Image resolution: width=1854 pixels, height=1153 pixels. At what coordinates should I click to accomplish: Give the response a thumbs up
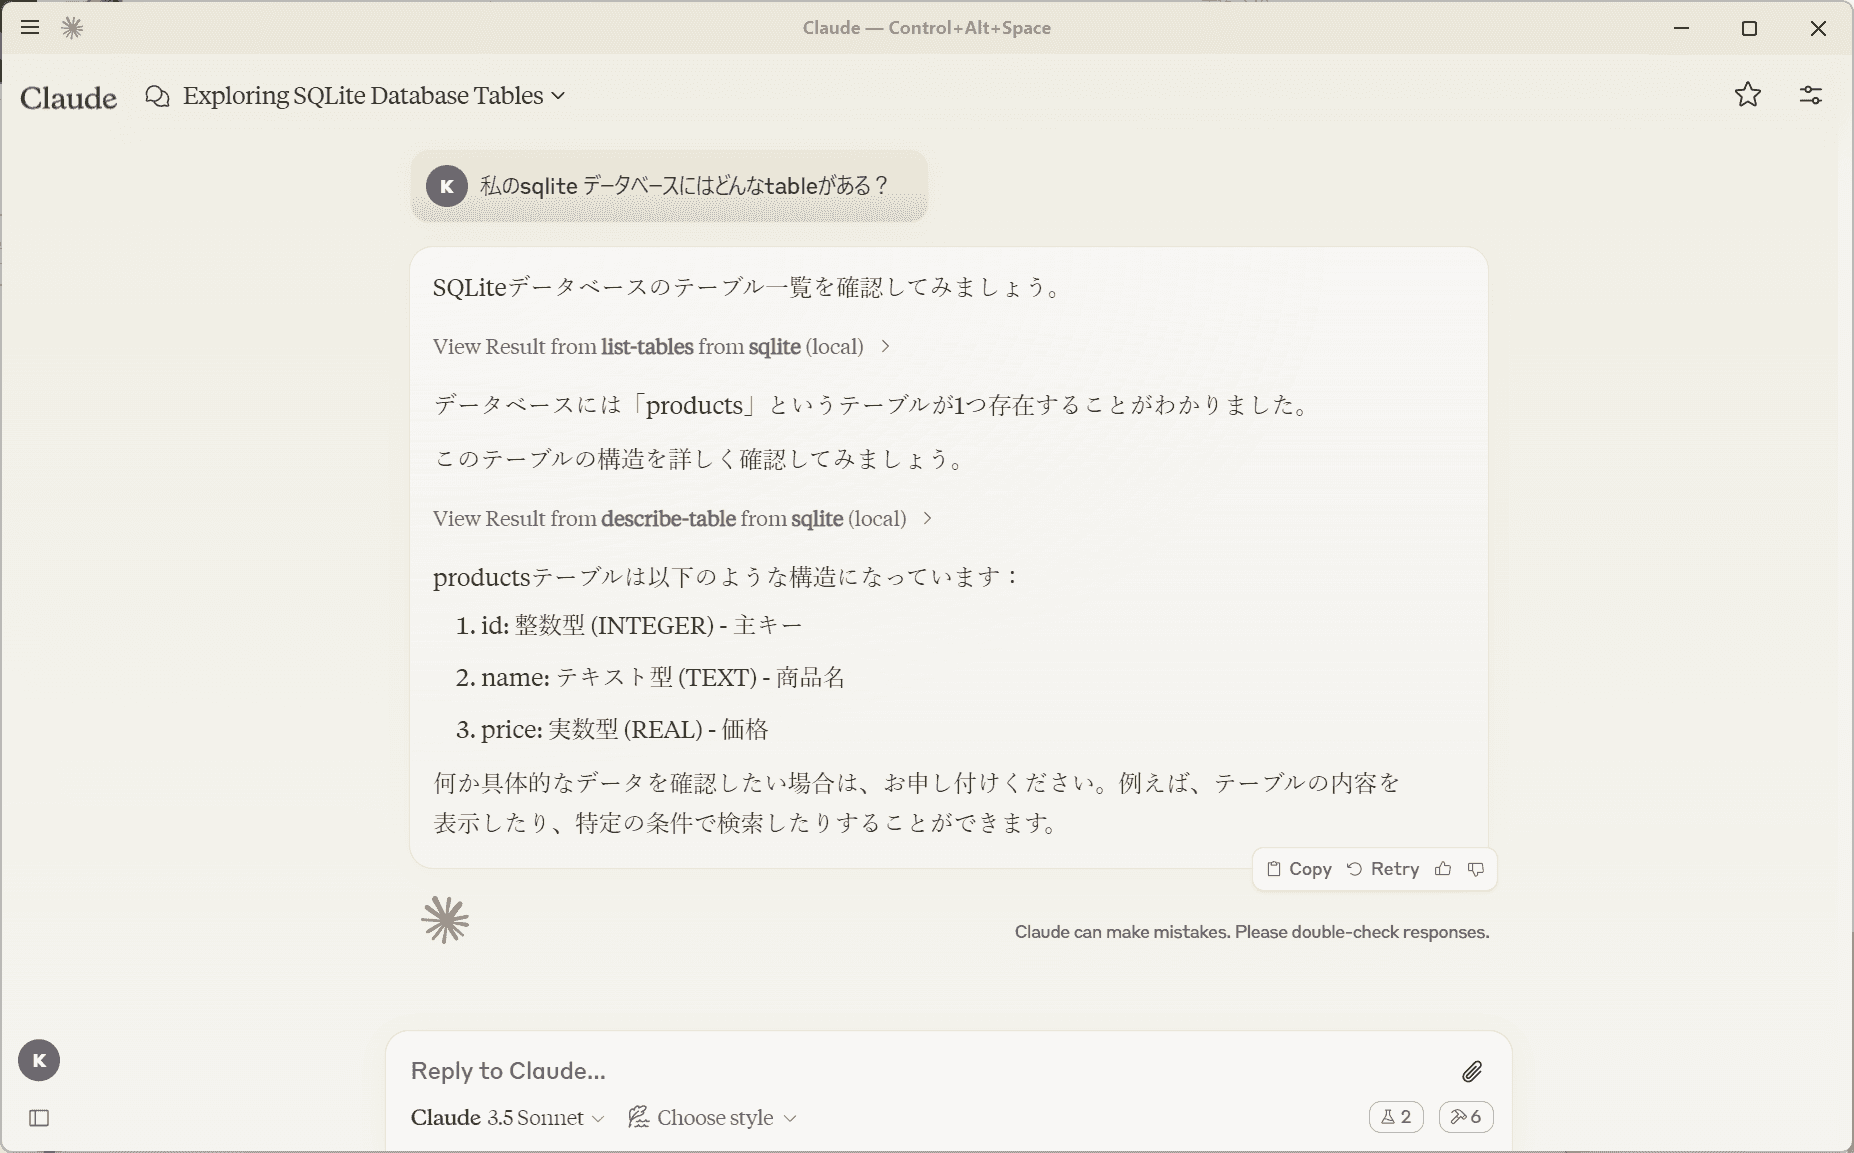1443,869
